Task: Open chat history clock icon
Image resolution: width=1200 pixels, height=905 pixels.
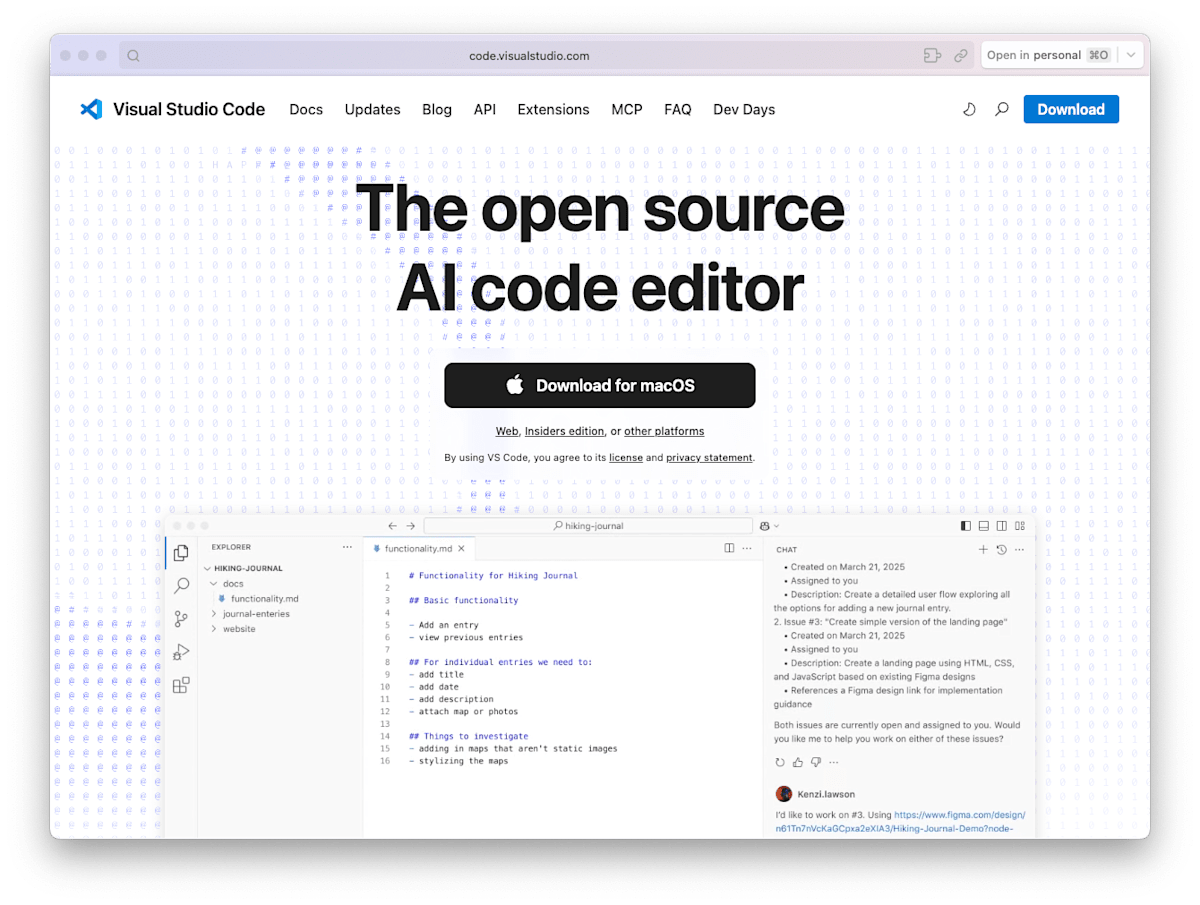Action: pos(1001,549)
